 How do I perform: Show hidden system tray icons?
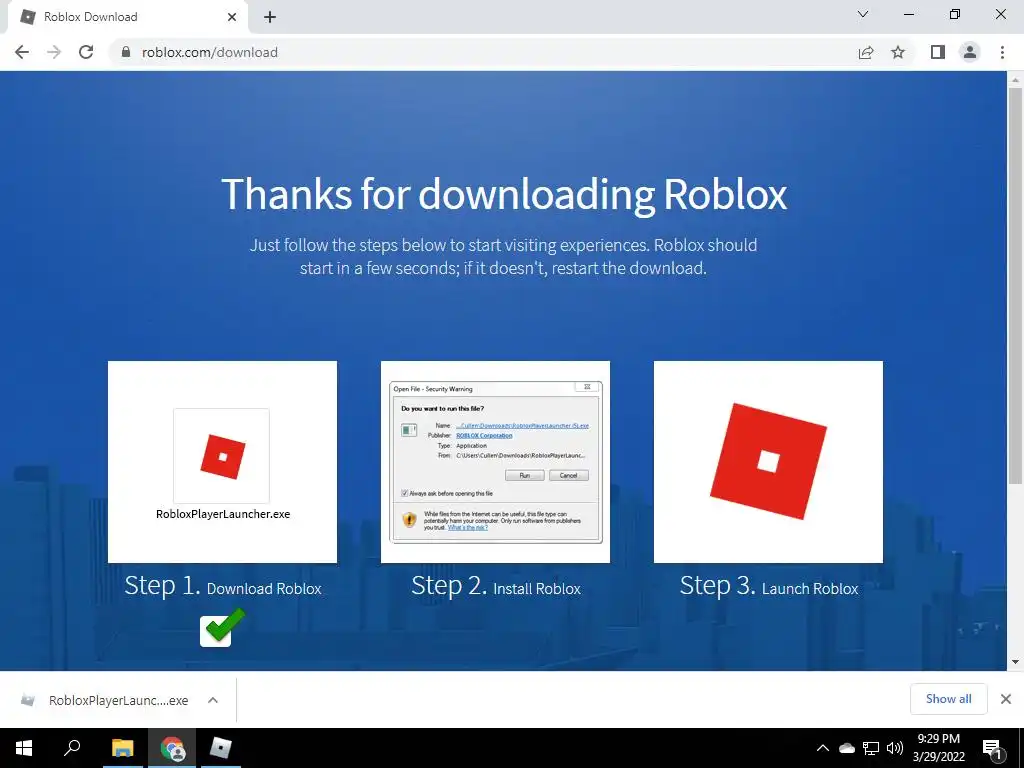pyautogui.click(x=823, y=748)
